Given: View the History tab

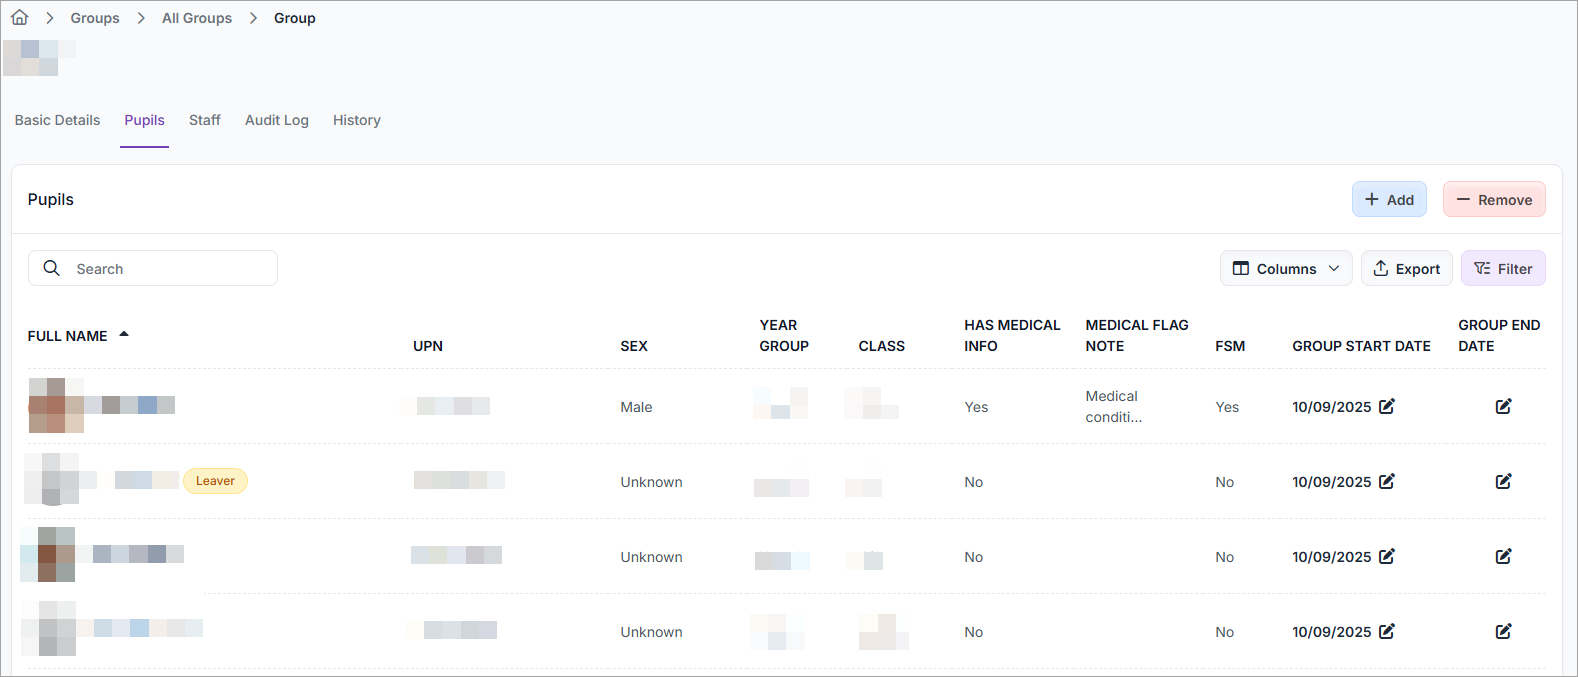Looking at the screenshot, I should pos(356,120).
